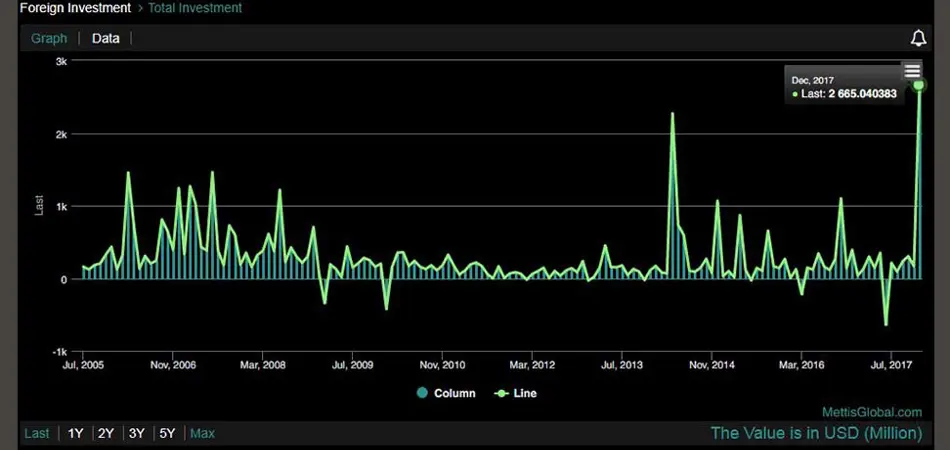Click the deepest negative dip near Jul 2017
This screenshot has height=450, width=950.
click(886, 324)
